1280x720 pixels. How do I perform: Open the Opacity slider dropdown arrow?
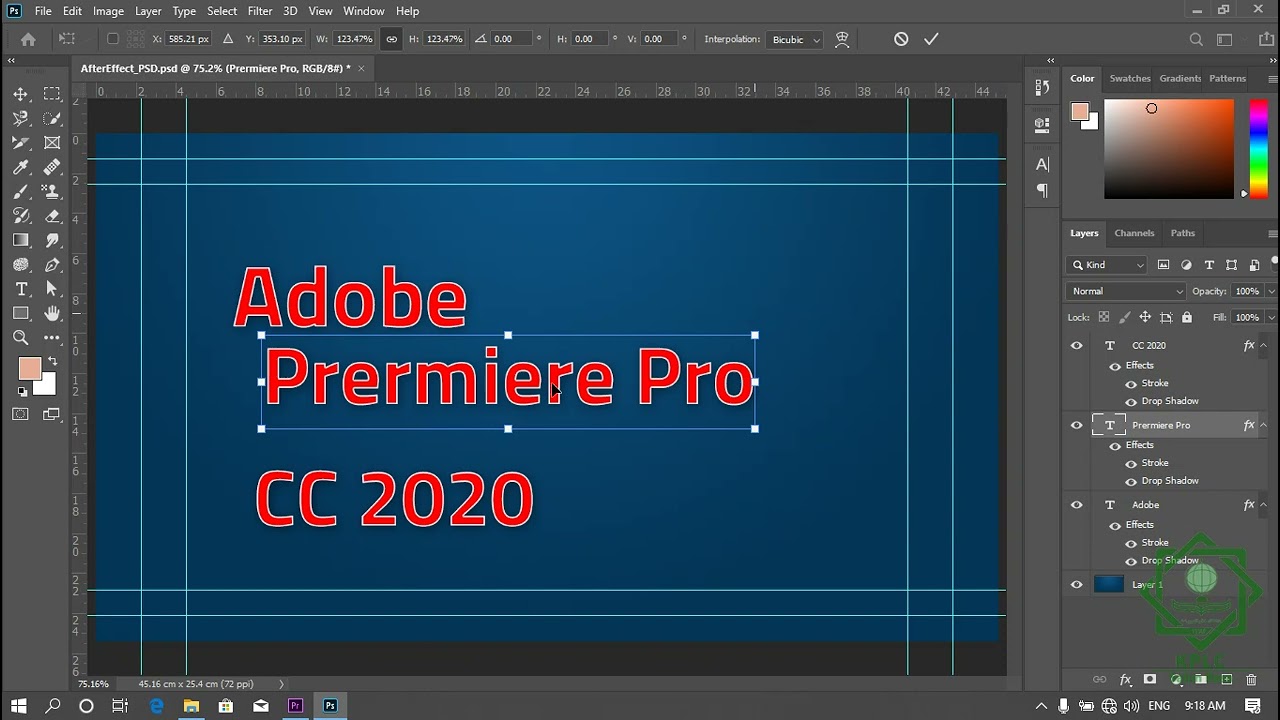point(1270,291)
